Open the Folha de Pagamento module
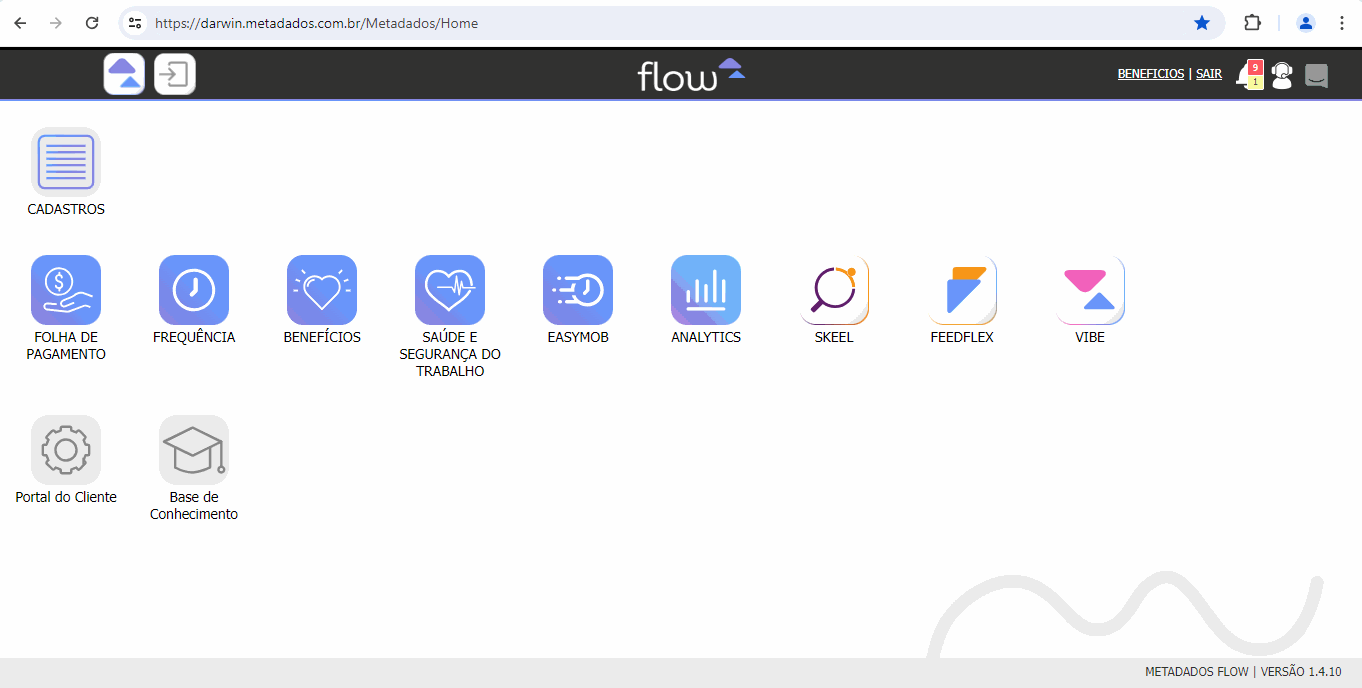This screenshot has height=688, width=1362. 66,290
